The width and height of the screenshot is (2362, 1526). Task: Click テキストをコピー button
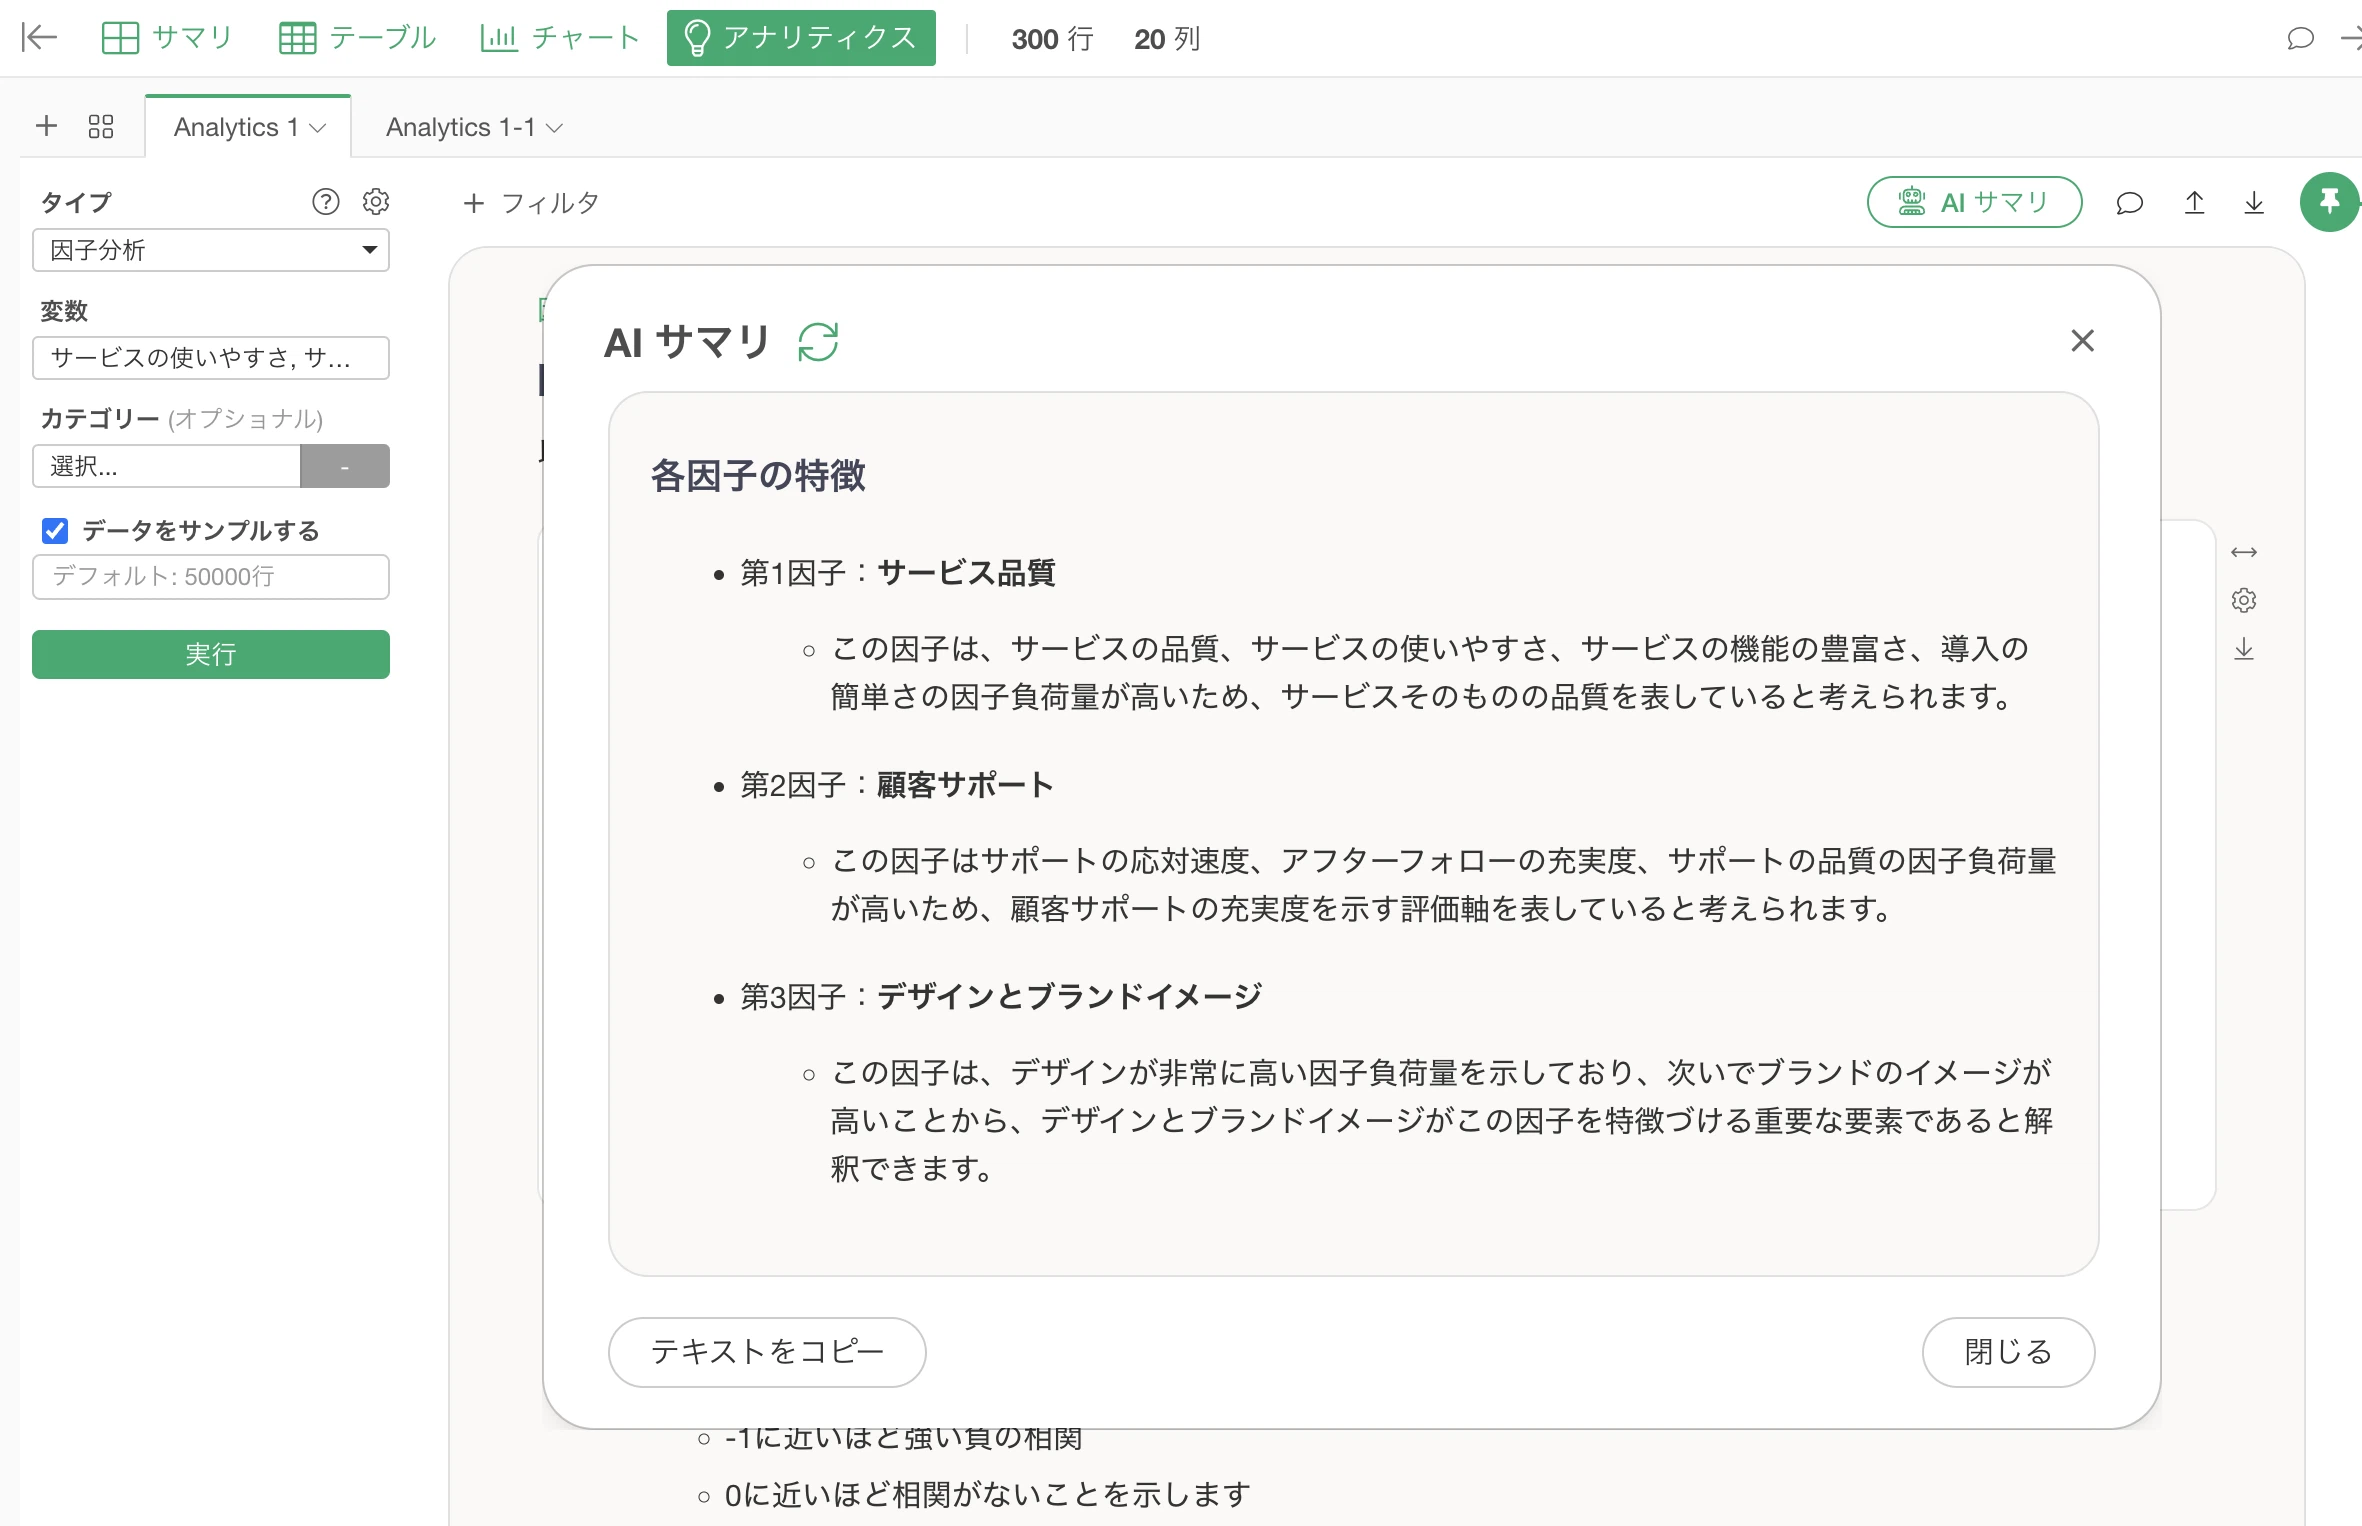coord(767,1351)
